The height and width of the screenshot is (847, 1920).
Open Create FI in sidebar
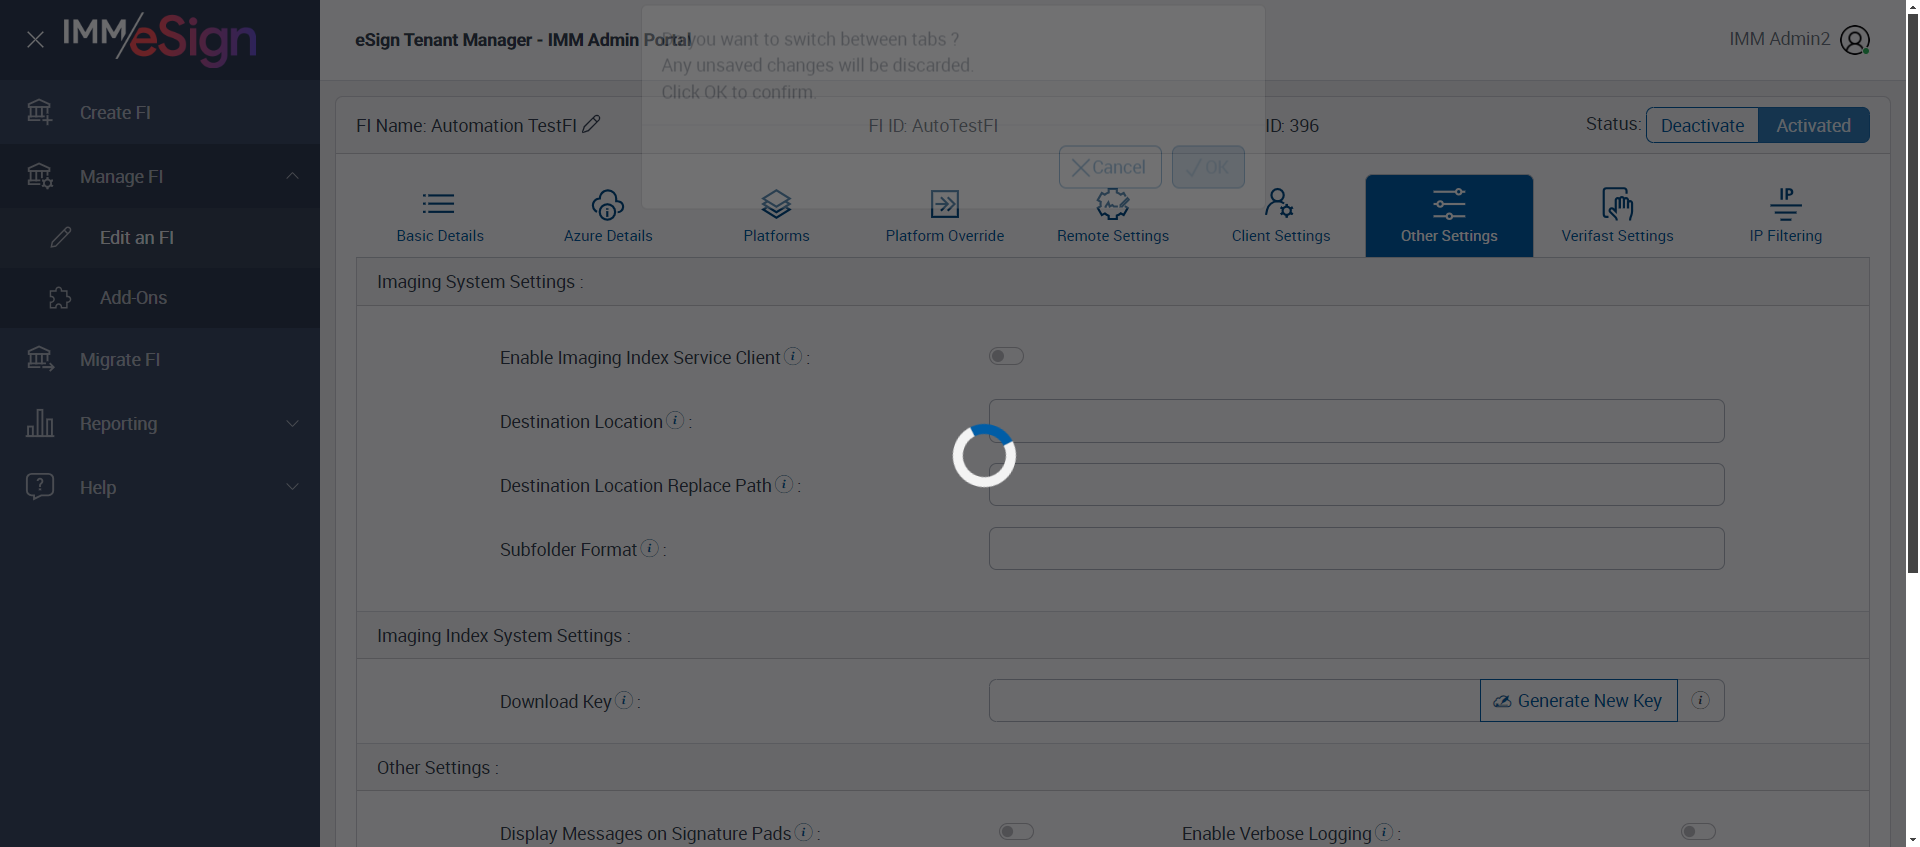(x=160, y=112)
